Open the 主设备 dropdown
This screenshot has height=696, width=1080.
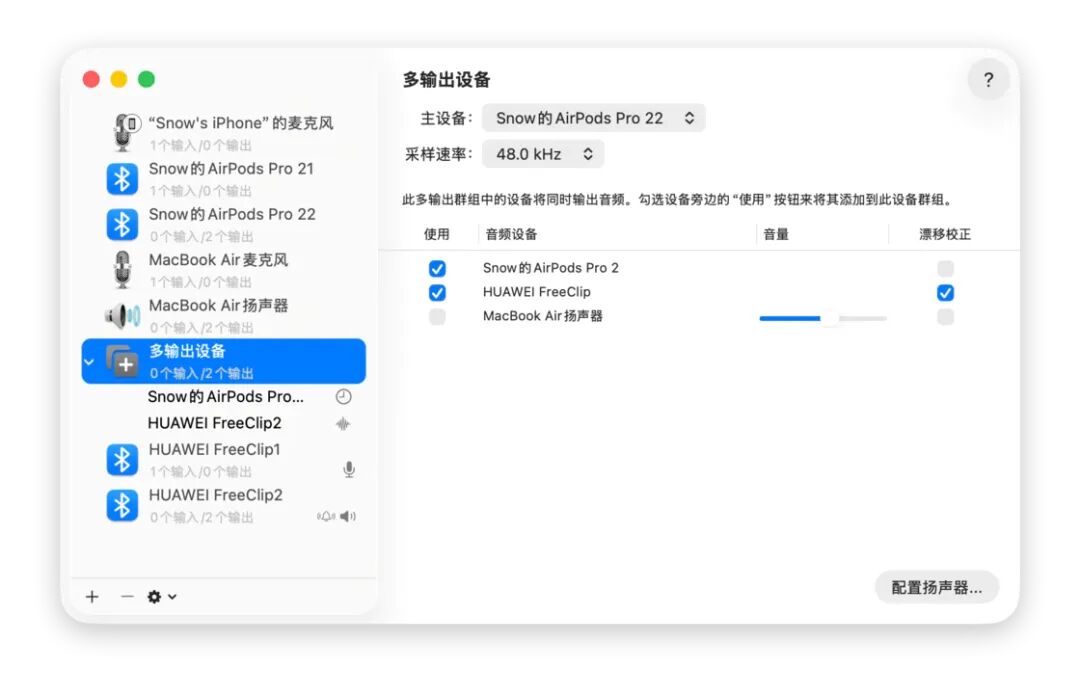click(x=594, y=119)
